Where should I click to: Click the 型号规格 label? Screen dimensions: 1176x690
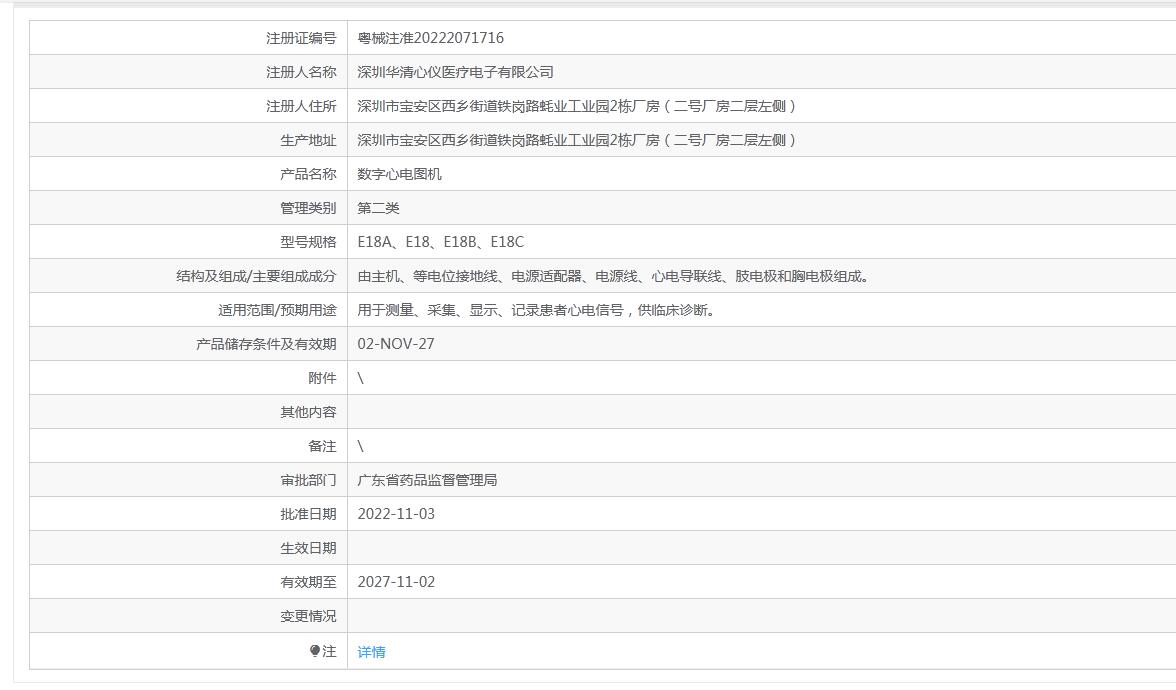coord(308,242)
